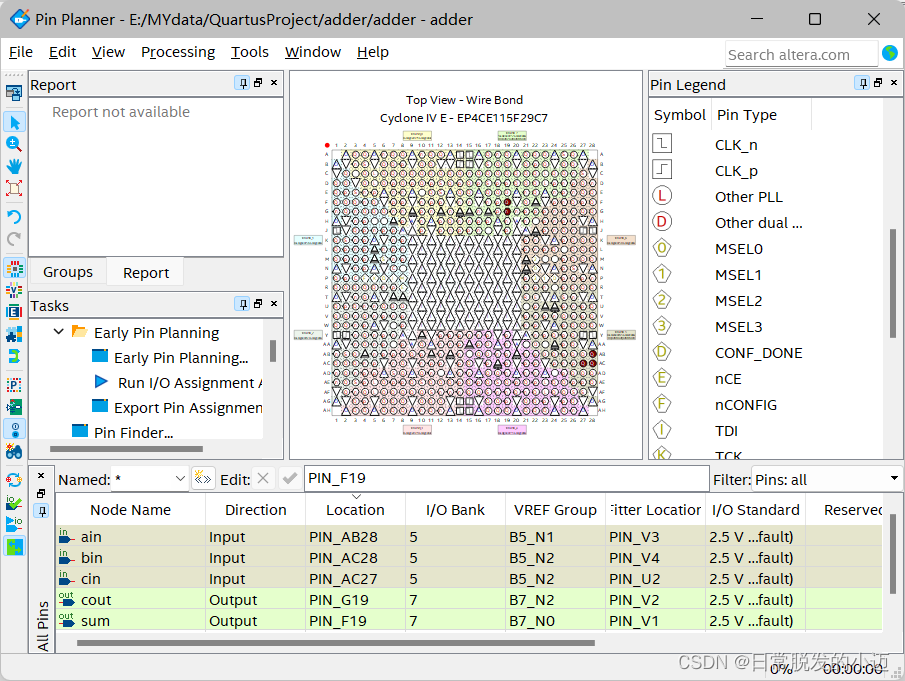The width and height of the screenshot is (905, 681).
Task: Toggle the All Pins panel pin
Action: pos(41,511)
